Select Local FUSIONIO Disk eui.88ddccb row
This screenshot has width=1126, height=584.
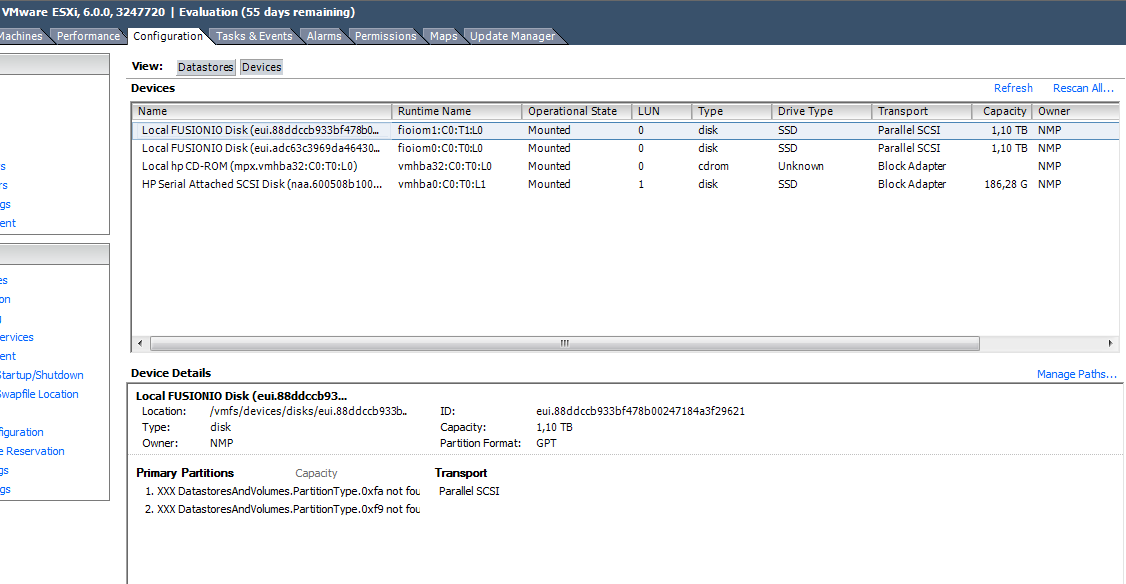tap(625, 130)
